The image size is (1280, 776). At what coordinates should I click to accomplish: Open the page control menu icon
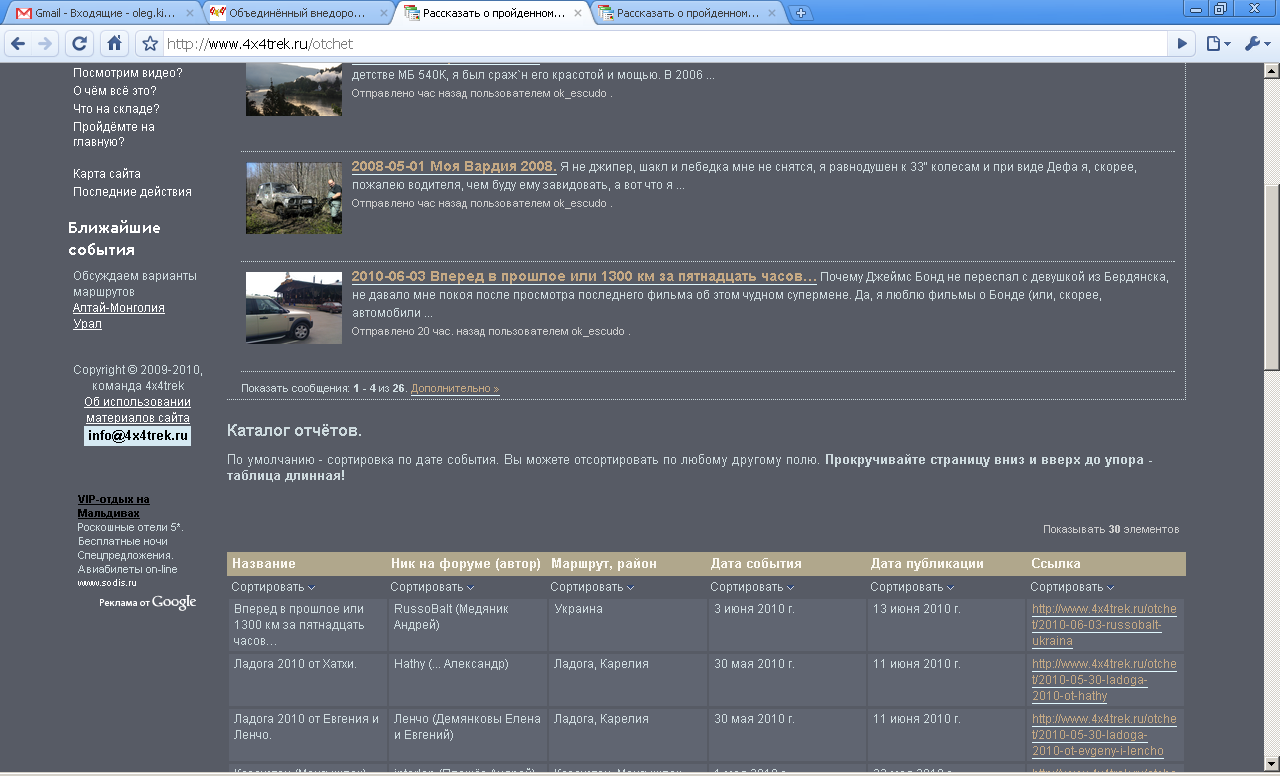tap(1217, 44)
